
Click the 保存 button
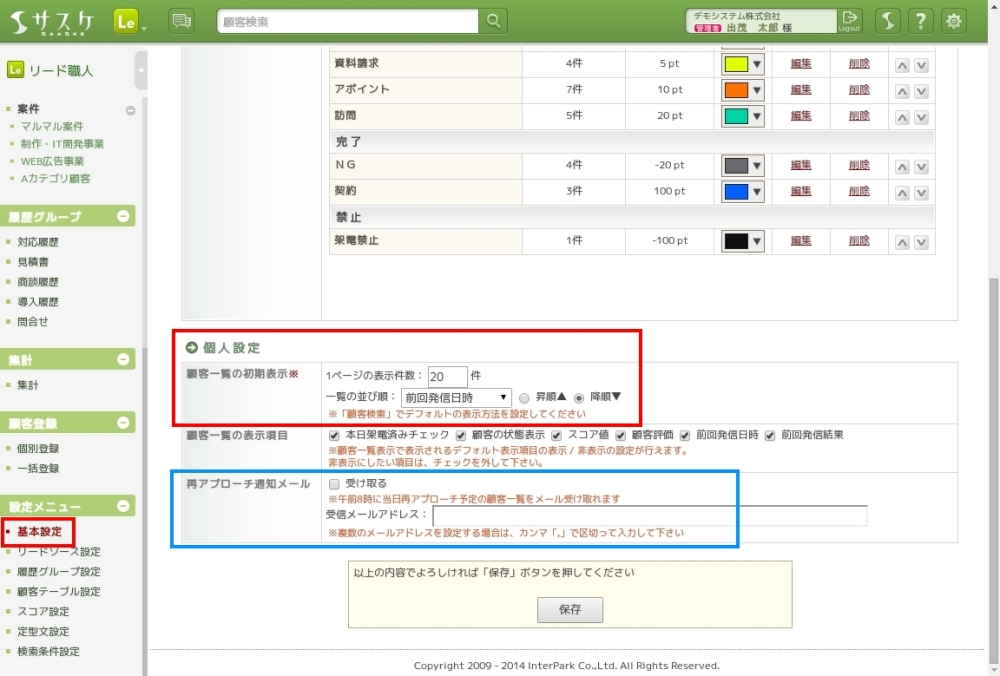coord(570,609)
